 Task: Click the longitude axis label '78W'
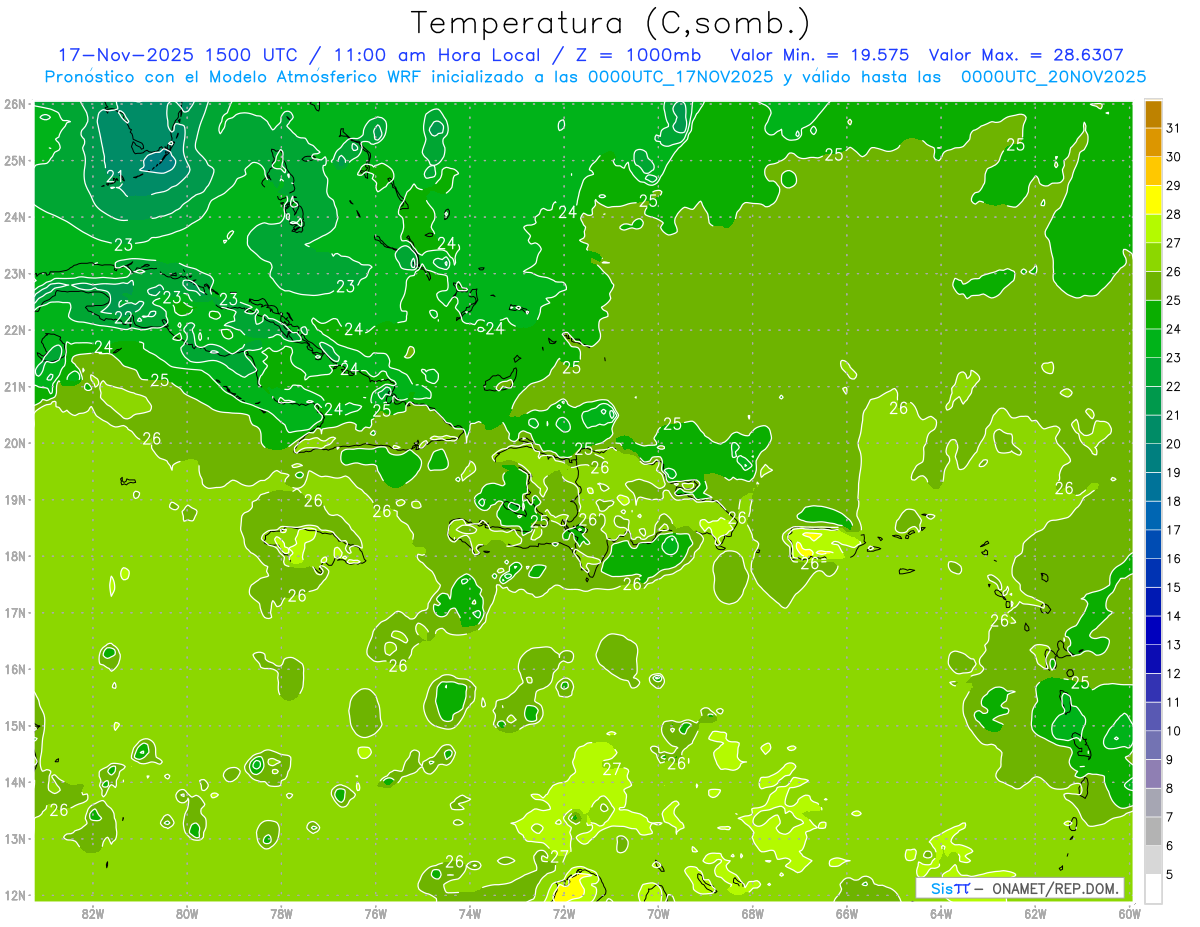[x=281, y=913]
